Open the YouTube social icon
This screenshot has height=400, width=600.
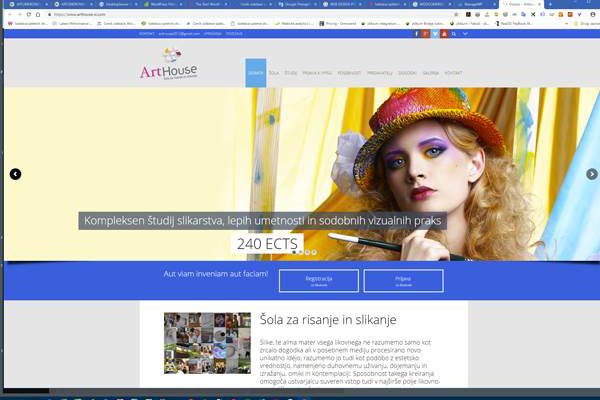(x=444, y=34)
